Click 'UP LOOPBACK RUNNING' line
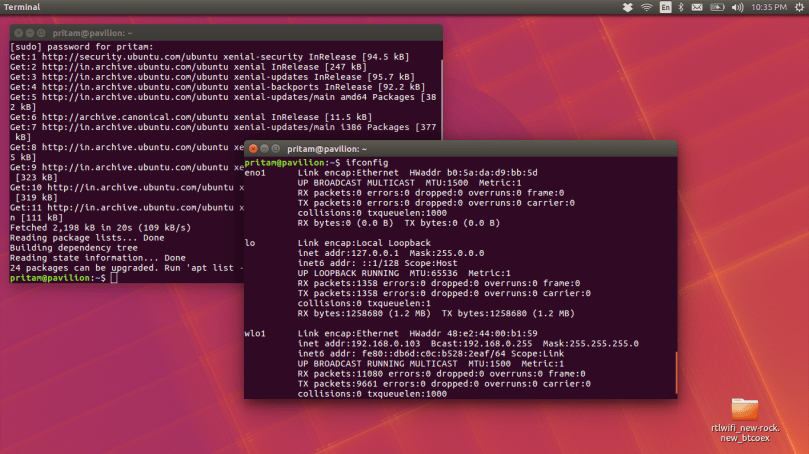 pyautogui.click(x=404, y=273)
